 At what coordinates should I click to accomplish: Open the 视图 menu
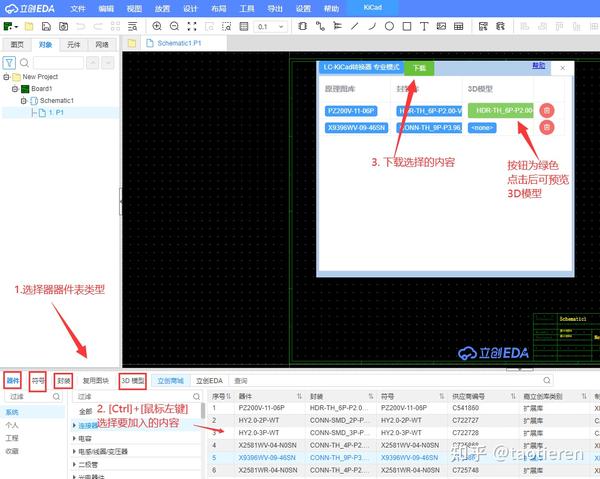point(134,8)
